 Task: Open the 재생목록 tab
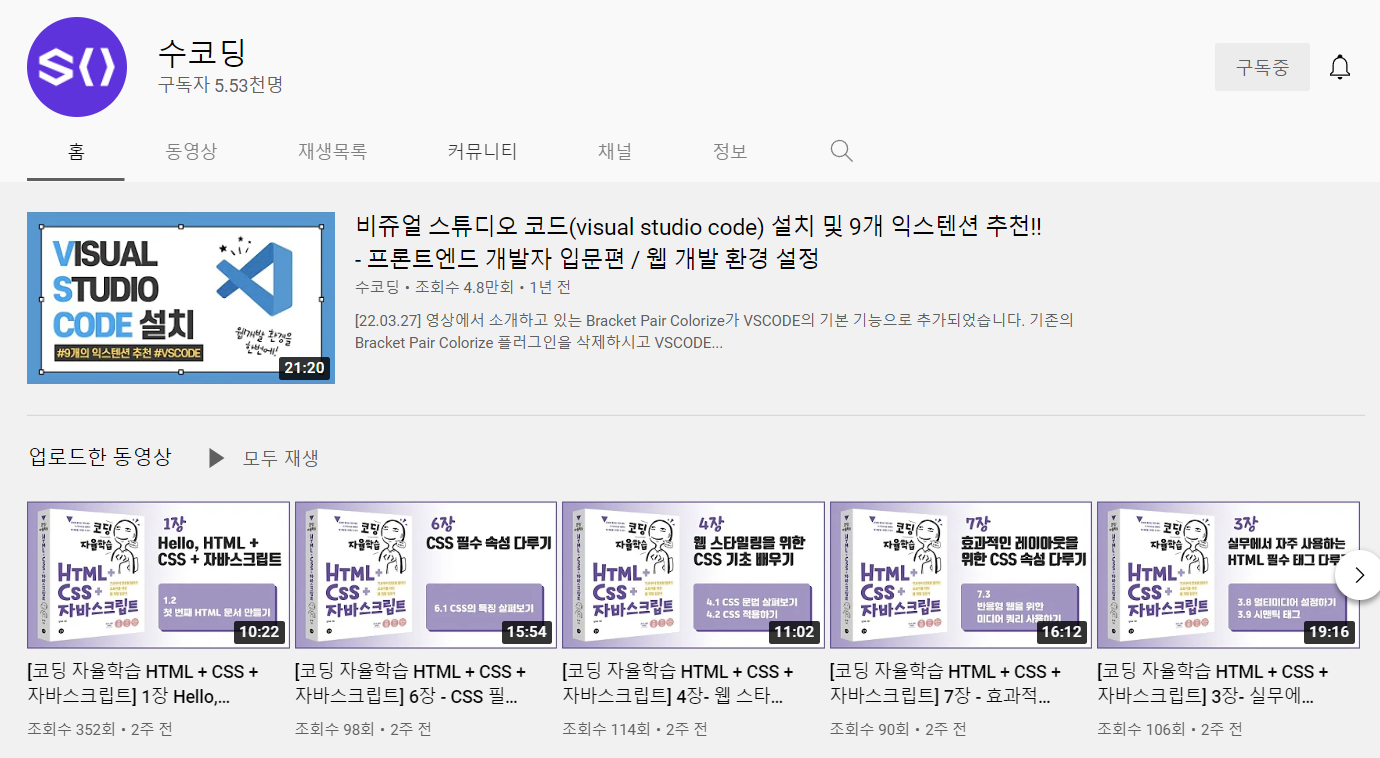click(332, 152)
